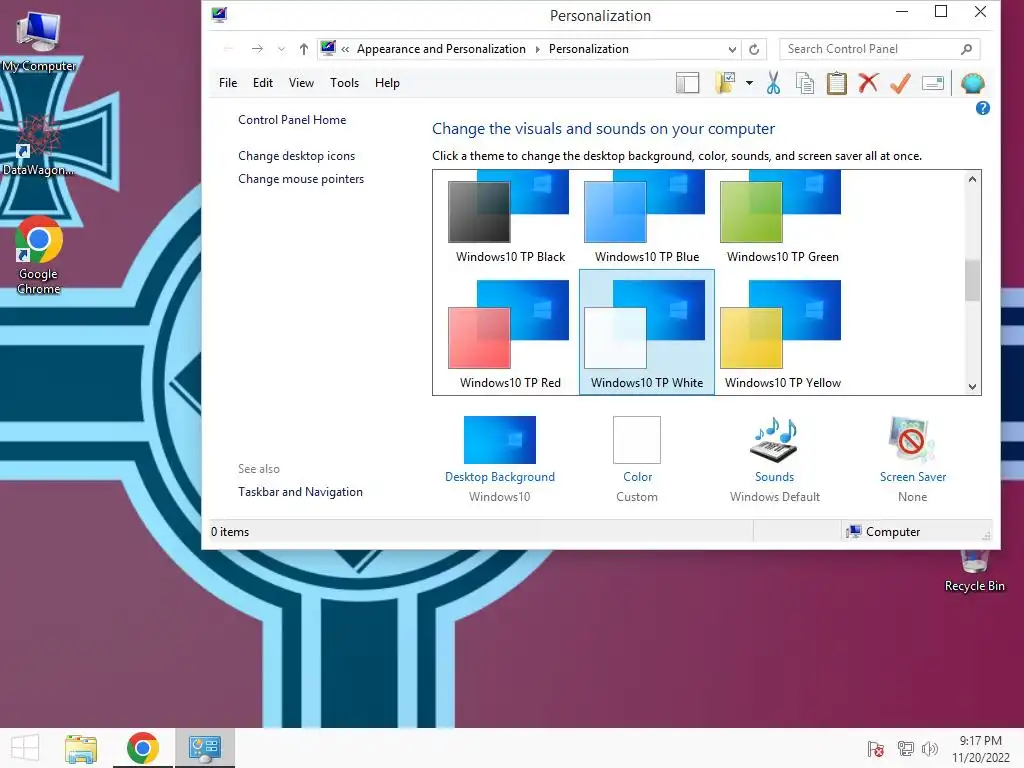This screenshot has width=1024, height=768.
Task: Select the Recycle Bin desktop icon
Action: [974, 572]
